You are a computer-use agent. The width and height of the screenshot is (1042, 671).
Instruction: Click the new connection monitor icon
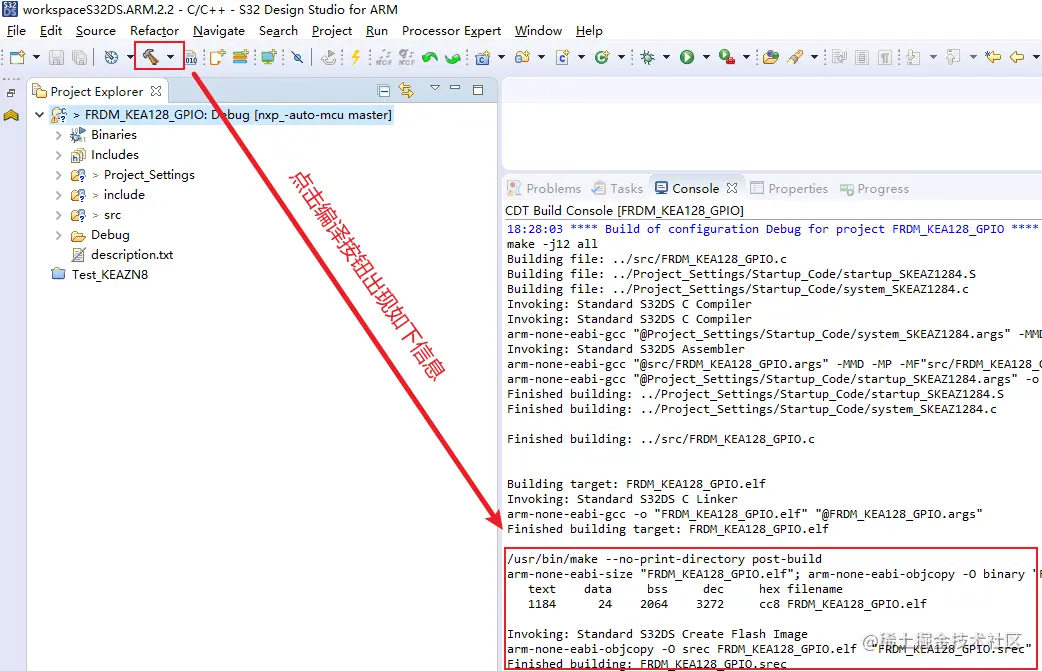pos(268,57)
